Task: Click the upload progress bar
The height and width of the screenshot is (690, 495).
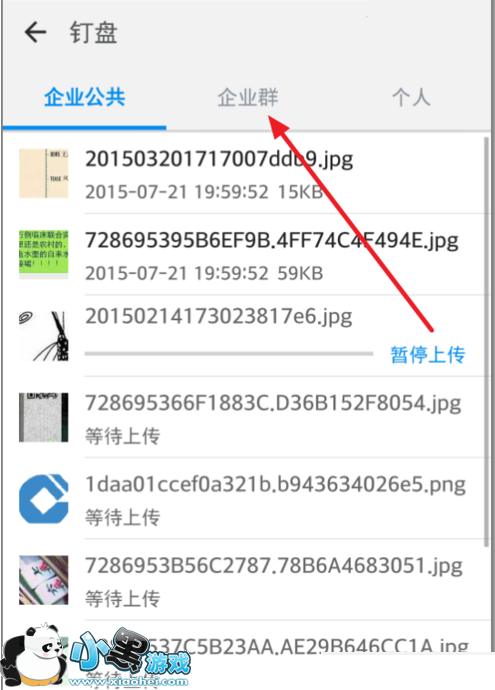Action: (x=229, y=353)
